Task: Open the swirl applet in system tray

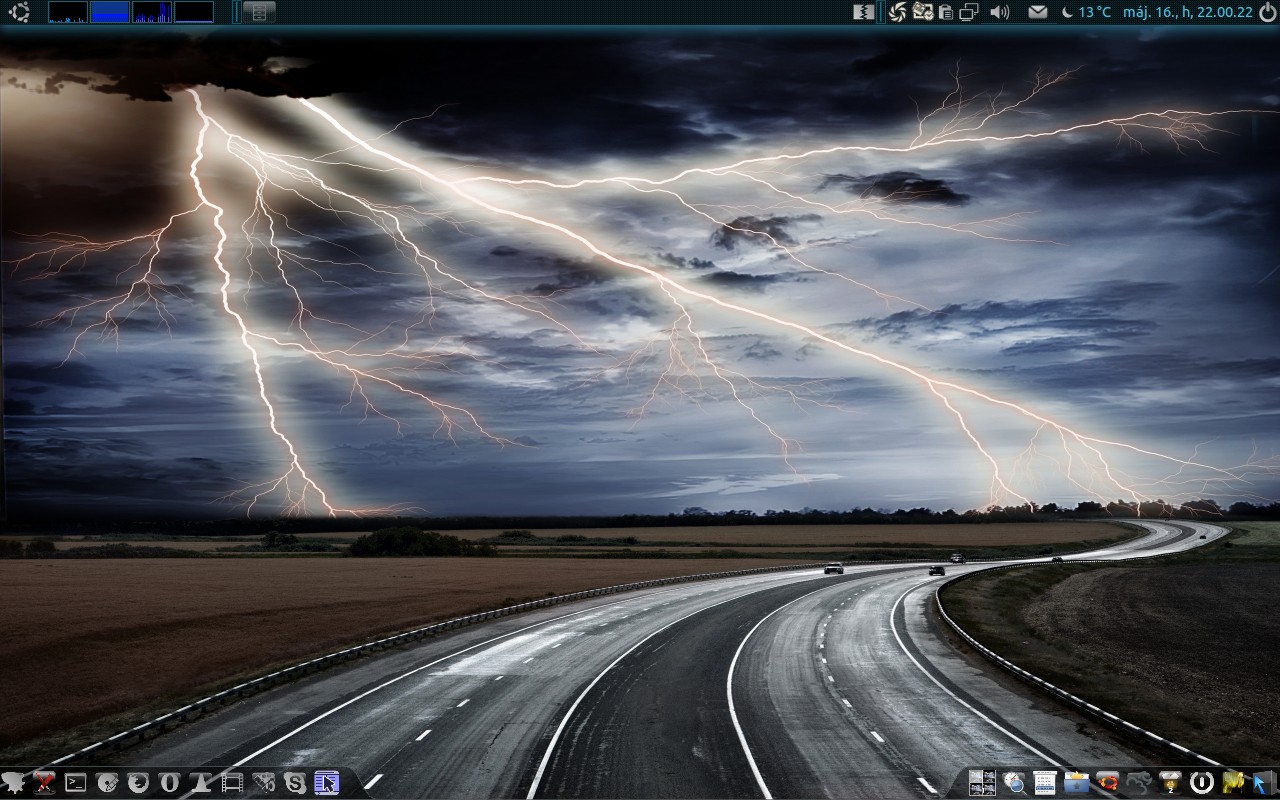Action: (897, 12)
